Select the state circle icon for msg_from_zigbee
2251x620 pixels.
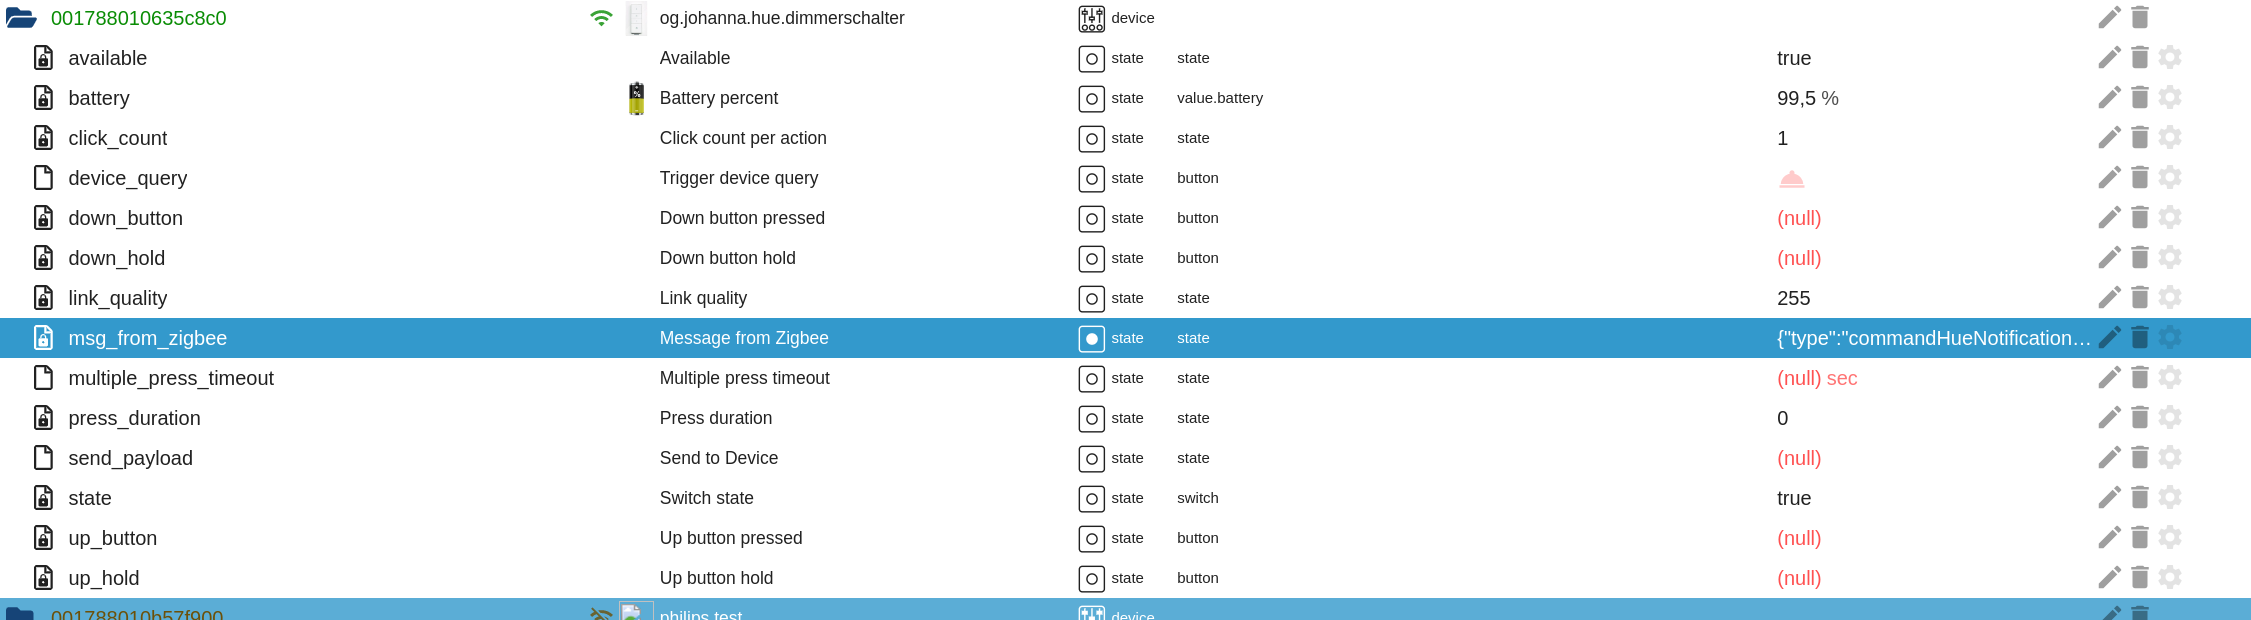coord(1091,339)
